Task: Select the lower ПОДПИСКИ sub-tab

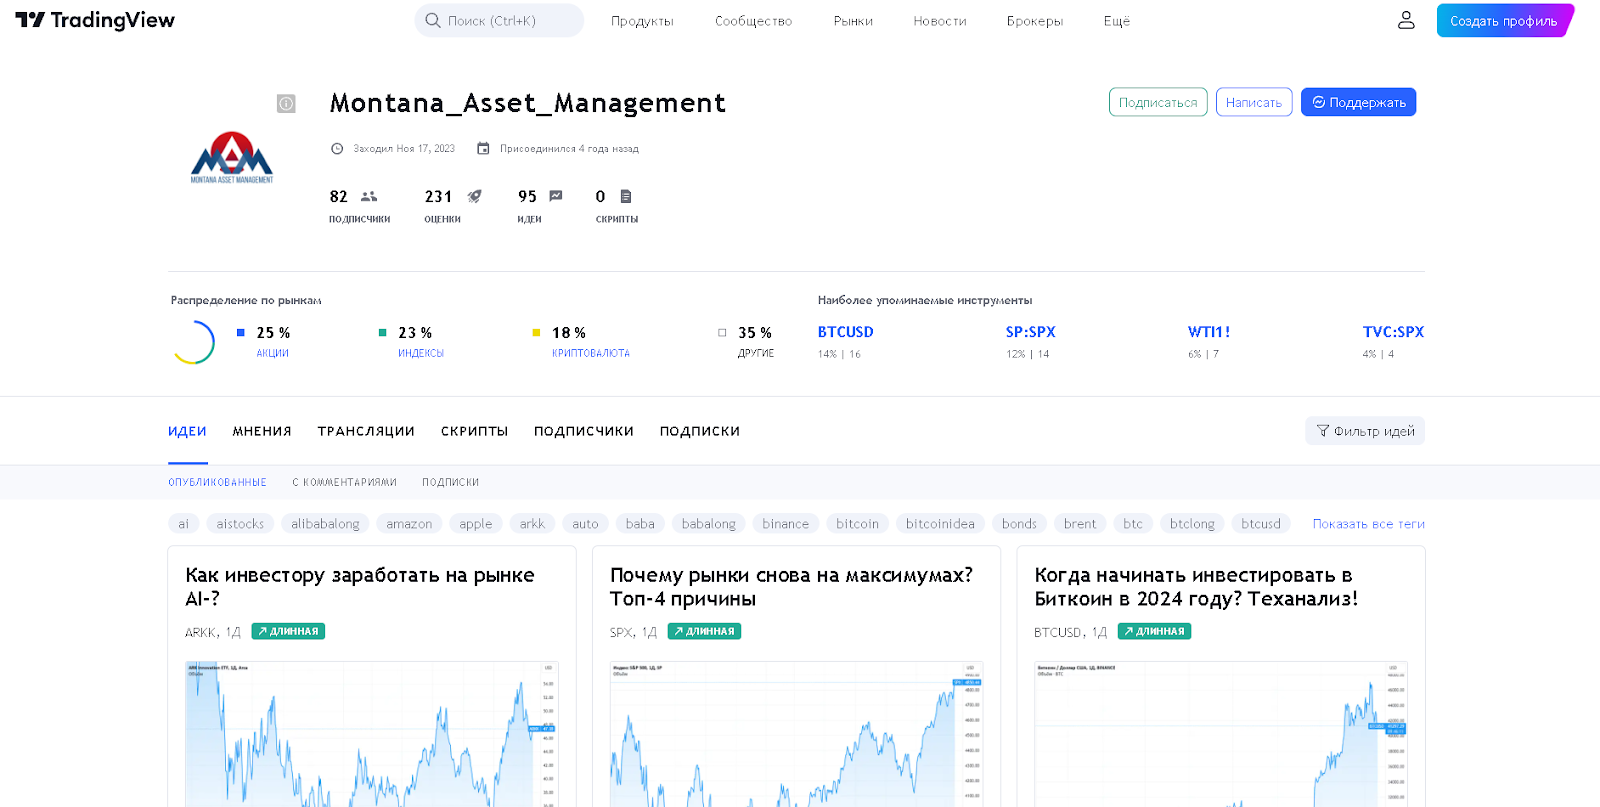Action: tap(450, 482)
